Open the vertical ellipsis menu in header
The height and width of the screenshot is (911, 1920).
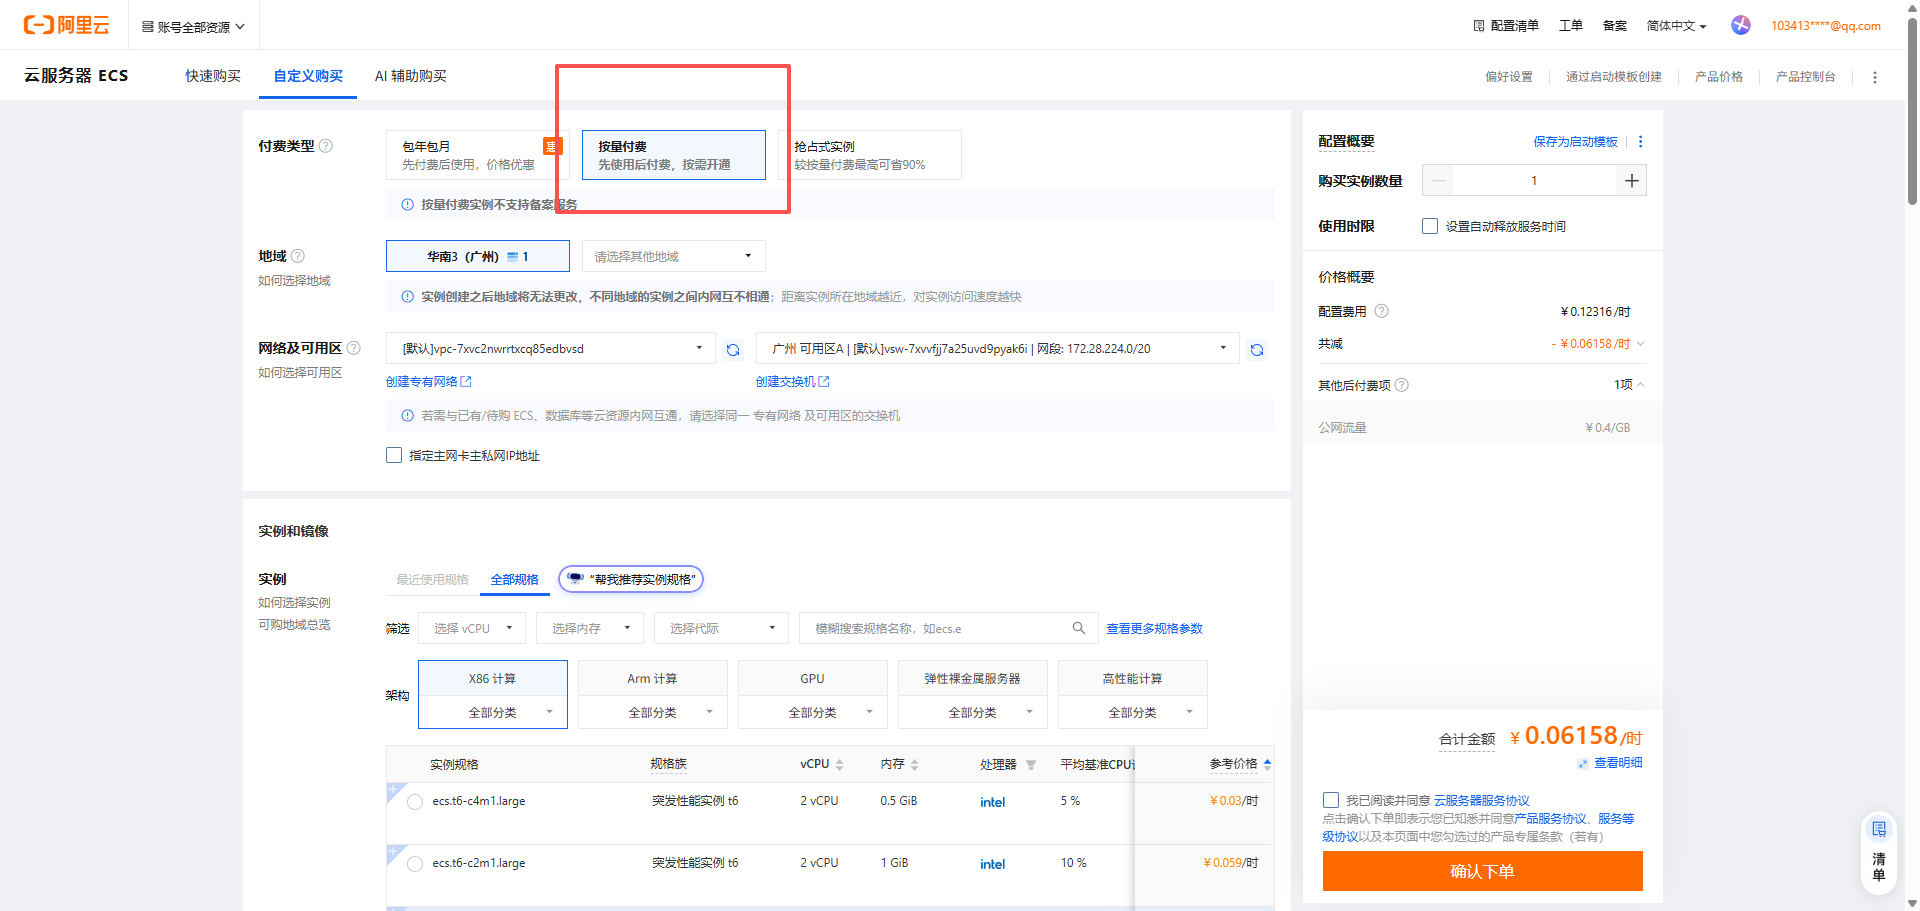point(1875,77)
